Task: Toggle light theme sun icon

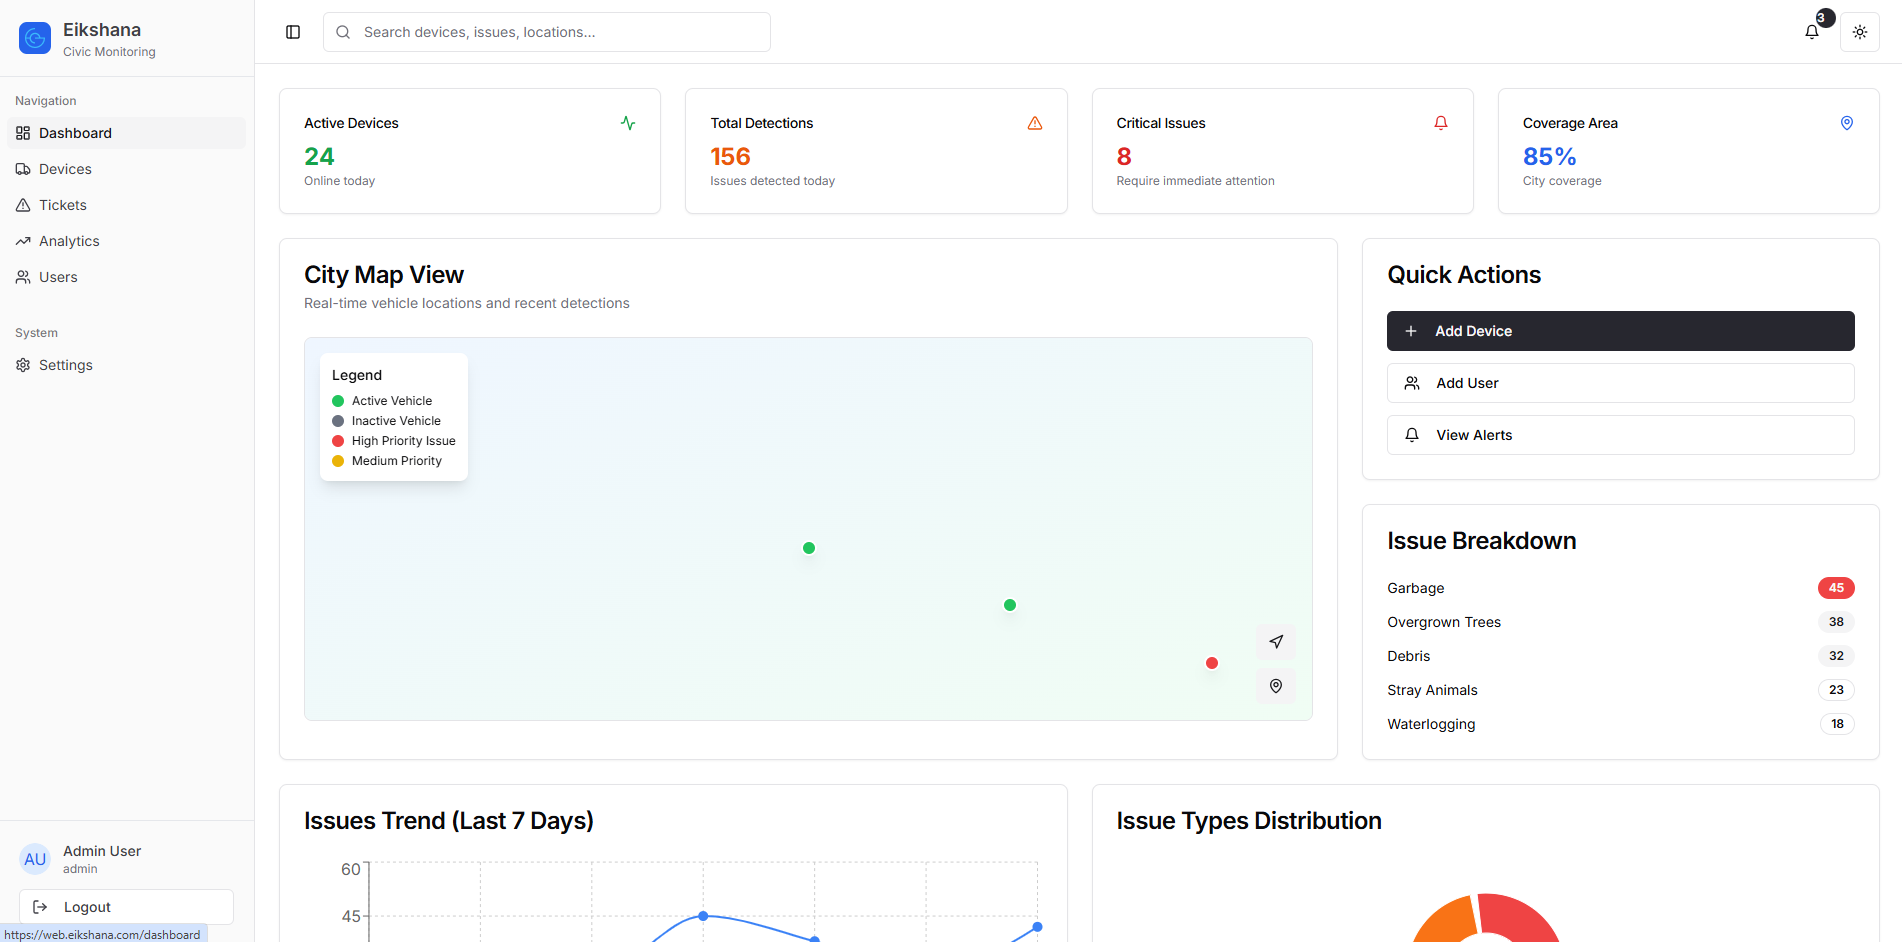Action: tap(1860, 32)
